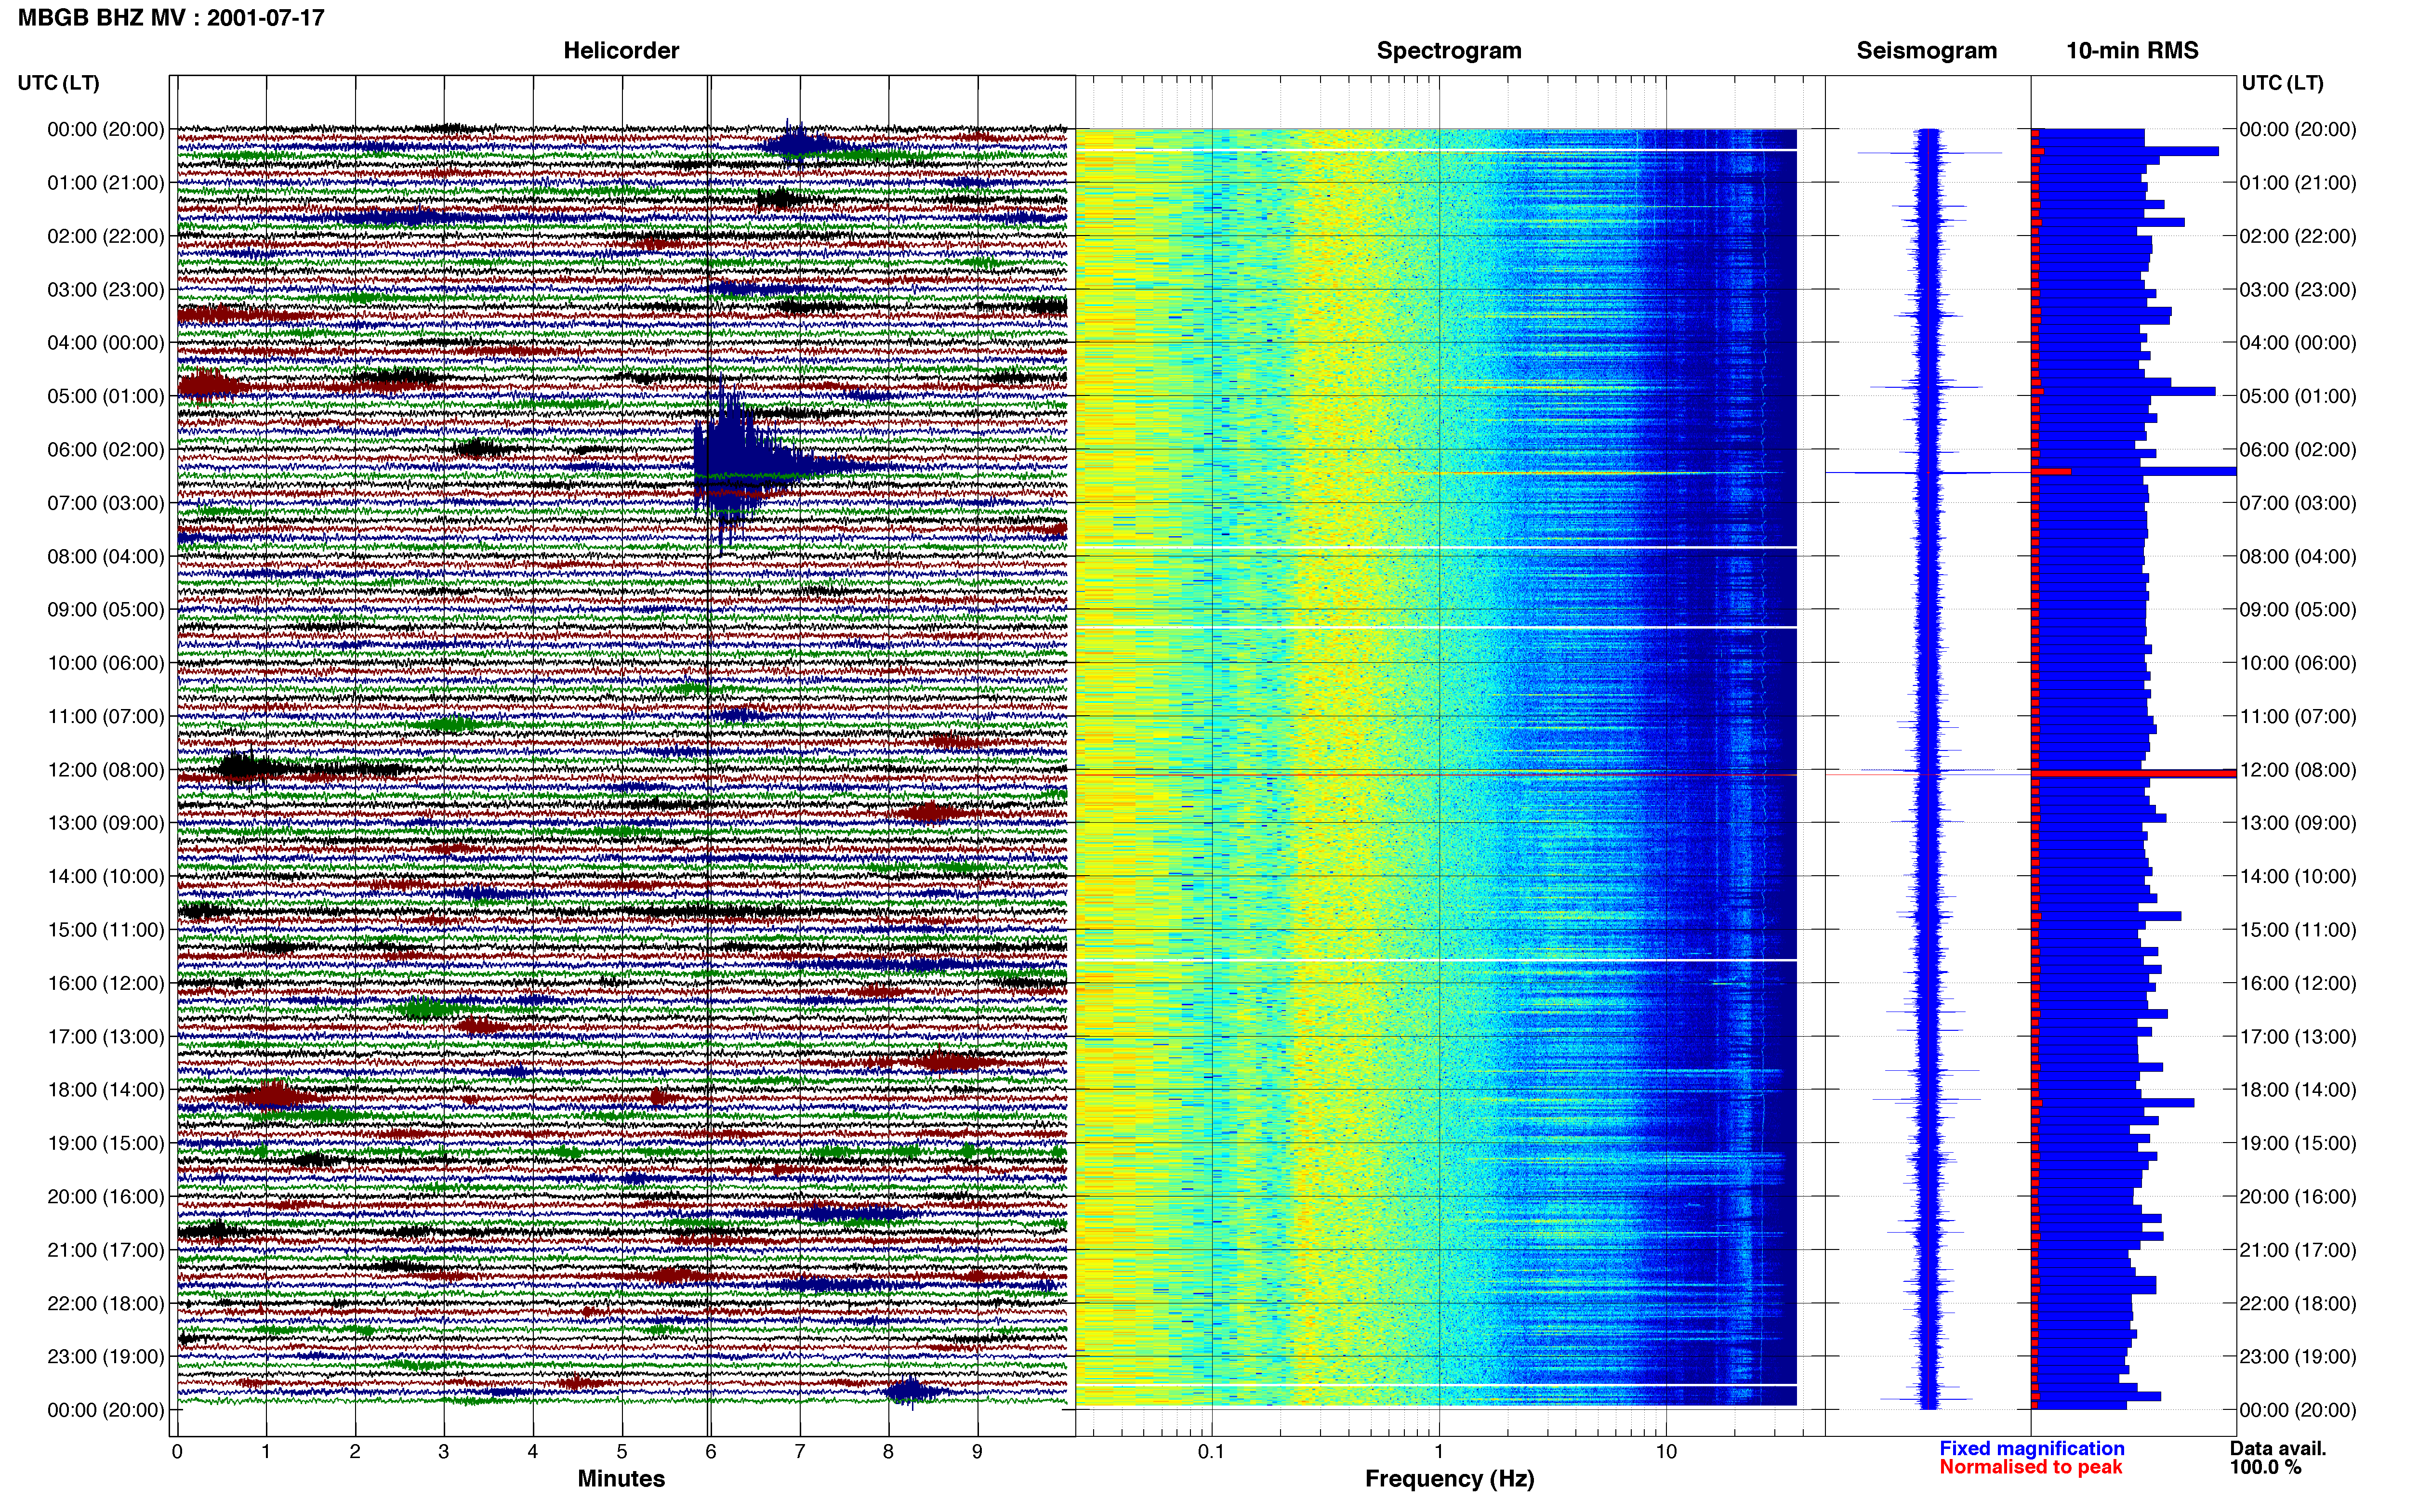Click left time label '18:00 (14:00)'
This screenshot has height=1512, width=2418.
(x=106, y=1089)
